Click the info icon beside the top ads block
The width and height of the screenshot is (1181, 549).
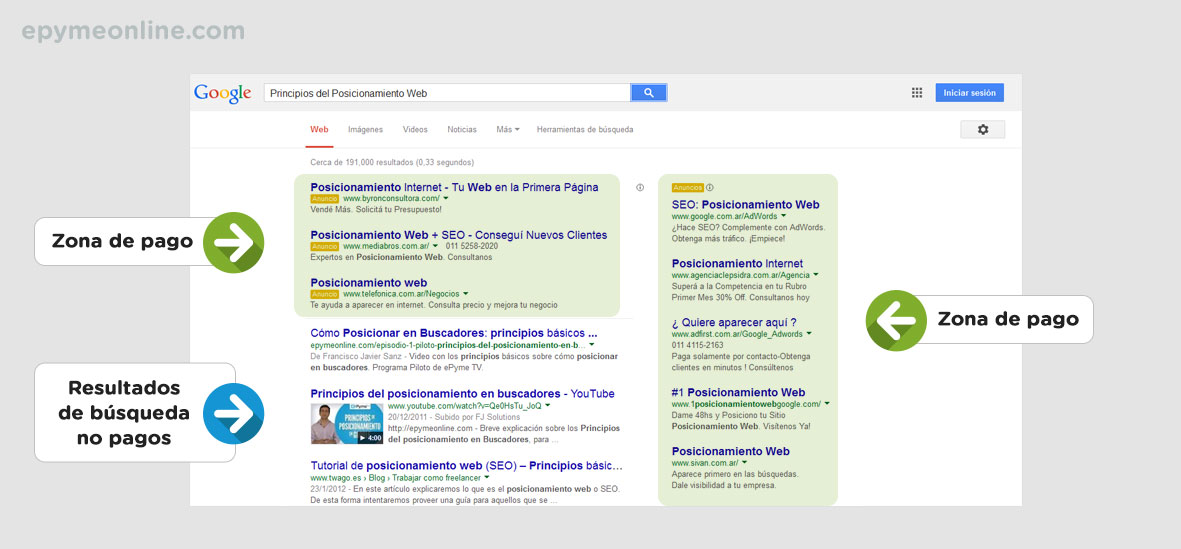click(x=640, y=188)
